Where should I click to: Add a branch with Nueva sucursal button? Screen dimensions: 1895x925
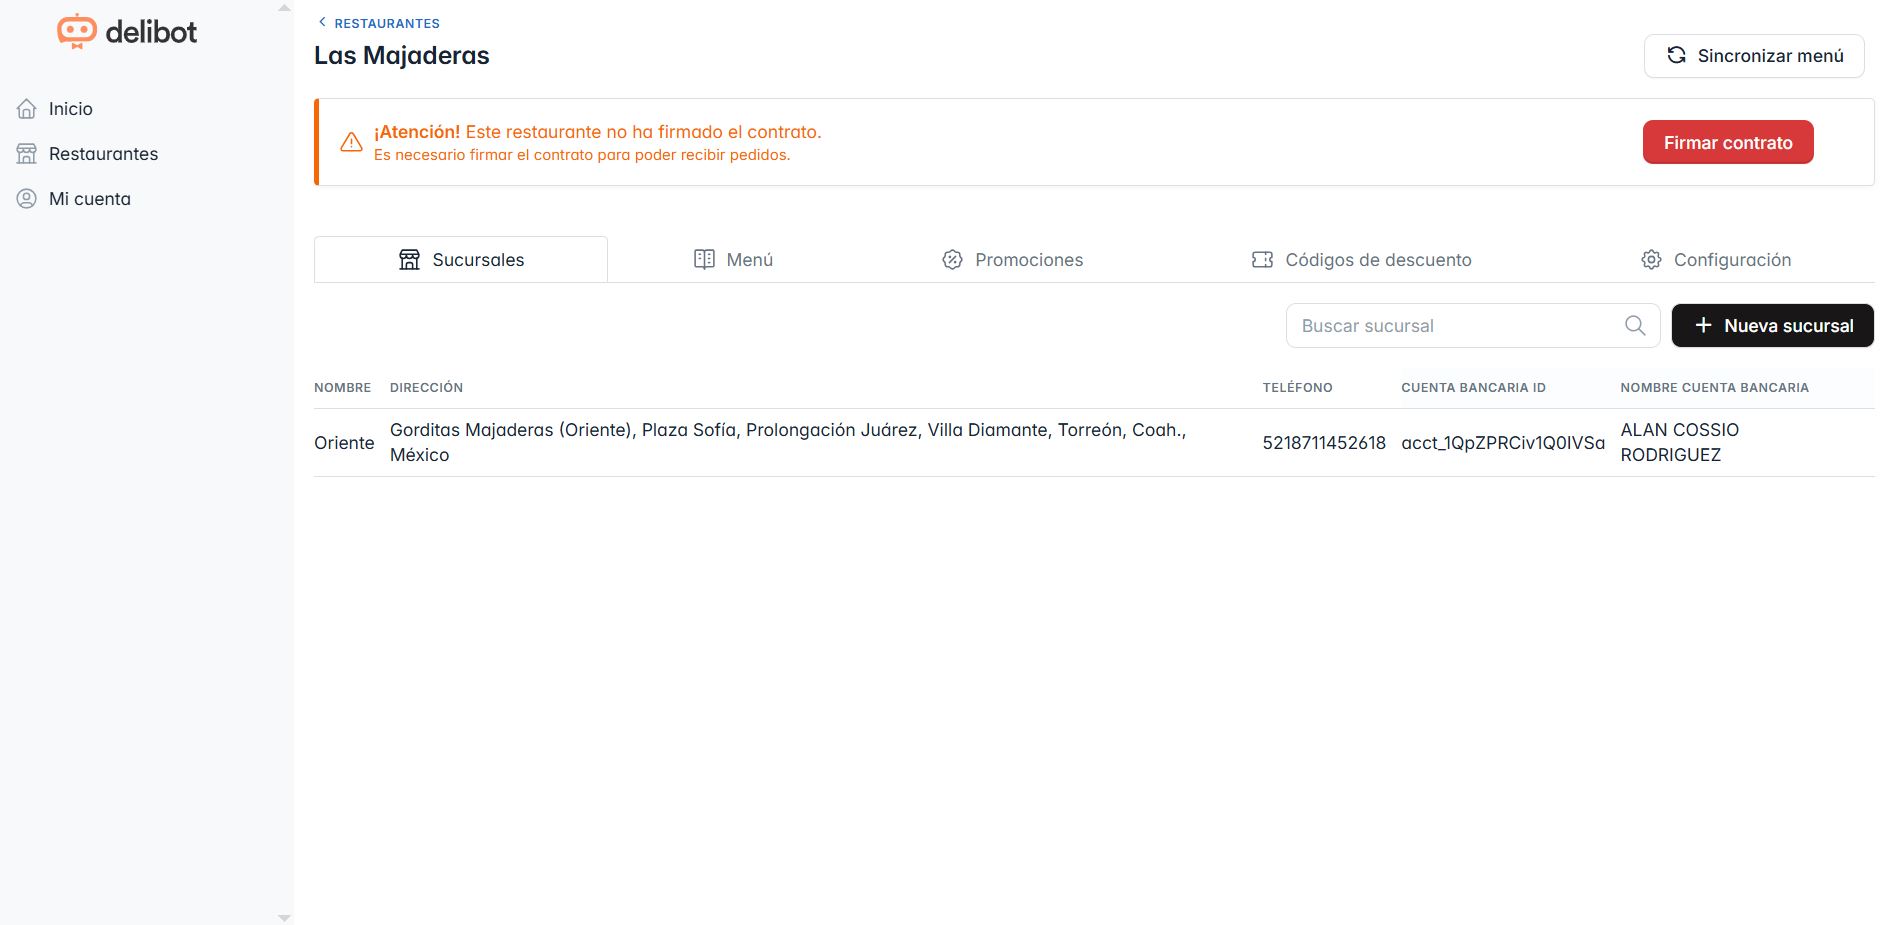pyautogui.click(x=1772, y=326)
